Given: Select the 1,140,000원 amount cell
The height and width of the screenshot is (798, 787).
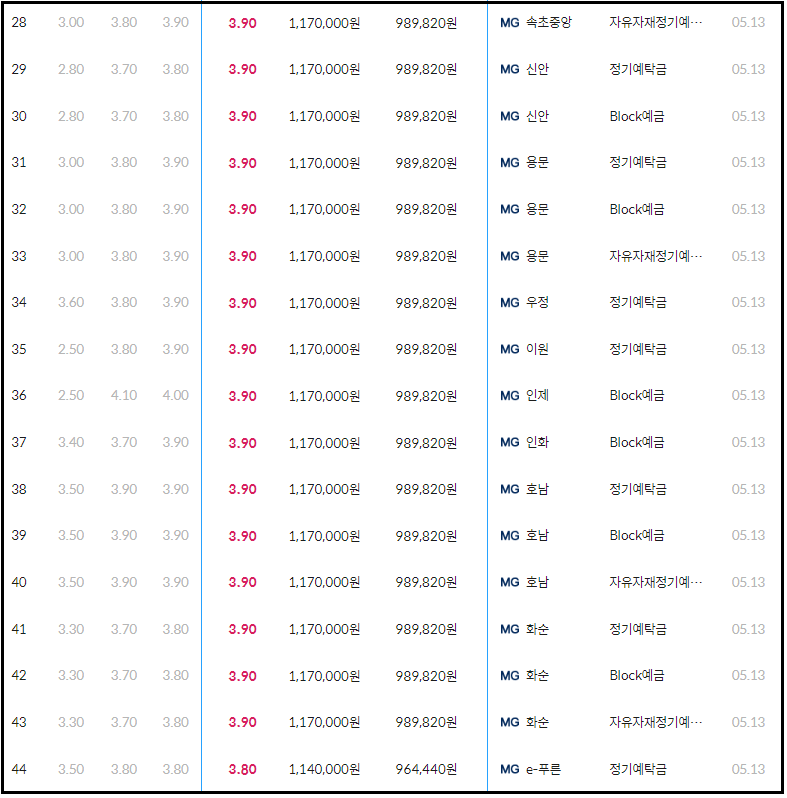Looking at the screenshot, I should pos(324,770).
